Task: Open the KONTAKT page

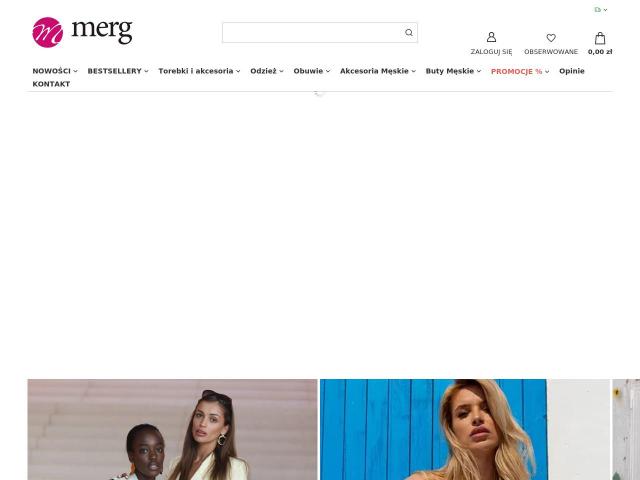Action: [51, 84]
